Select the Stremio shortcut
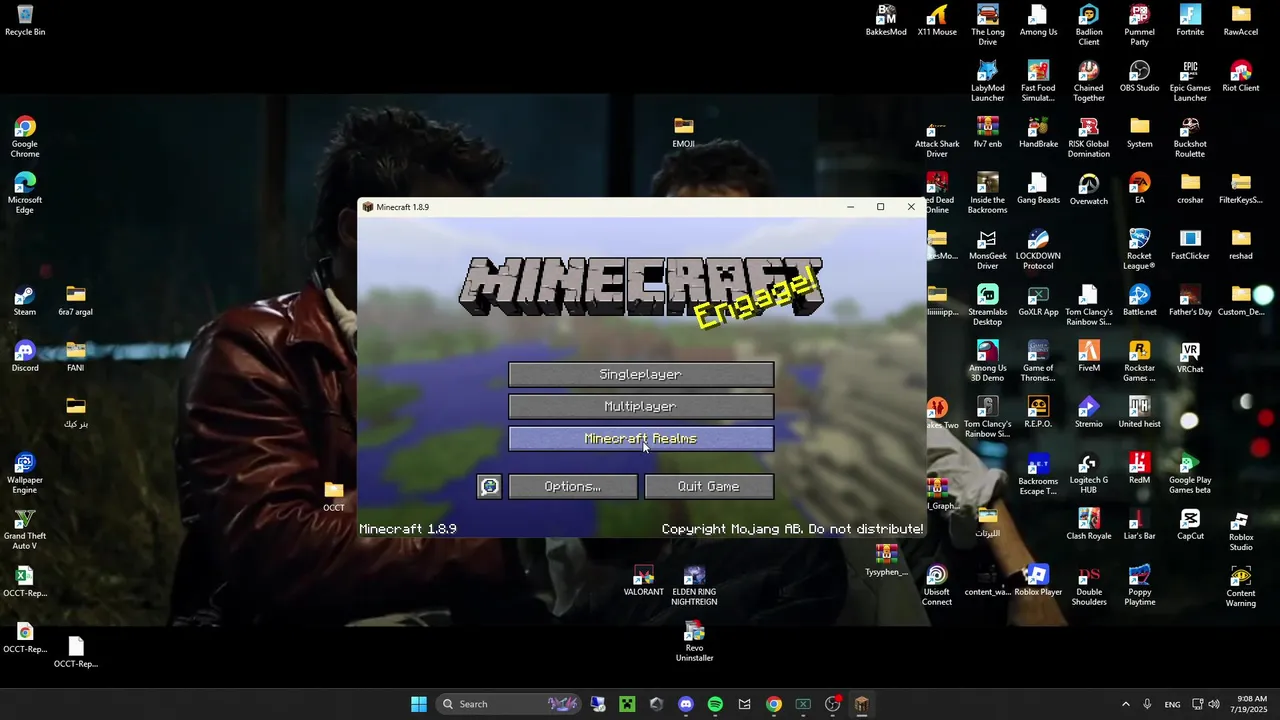Image resolution: width=1280 pixels, height=720 pixels. 1089,413
